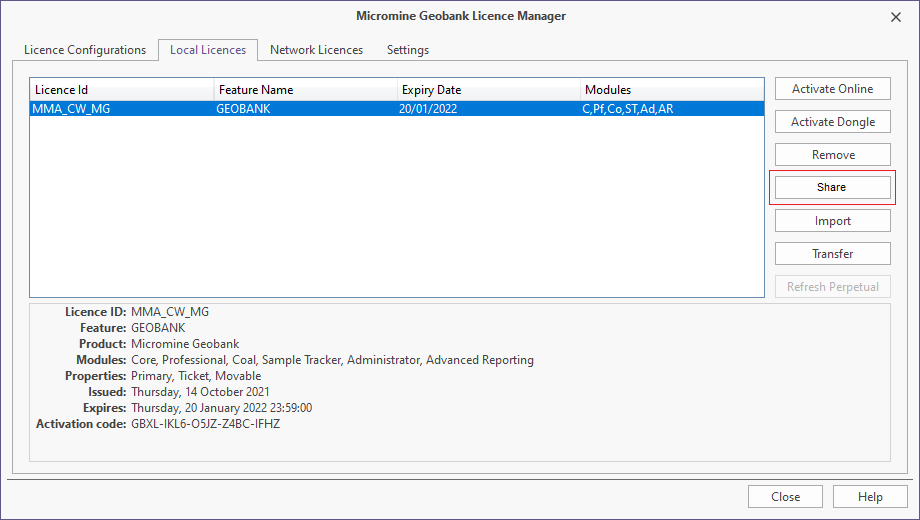Go to the Settings tab
Image resolution: width=920 pixels, height=520 pixels.
(408, 50)
